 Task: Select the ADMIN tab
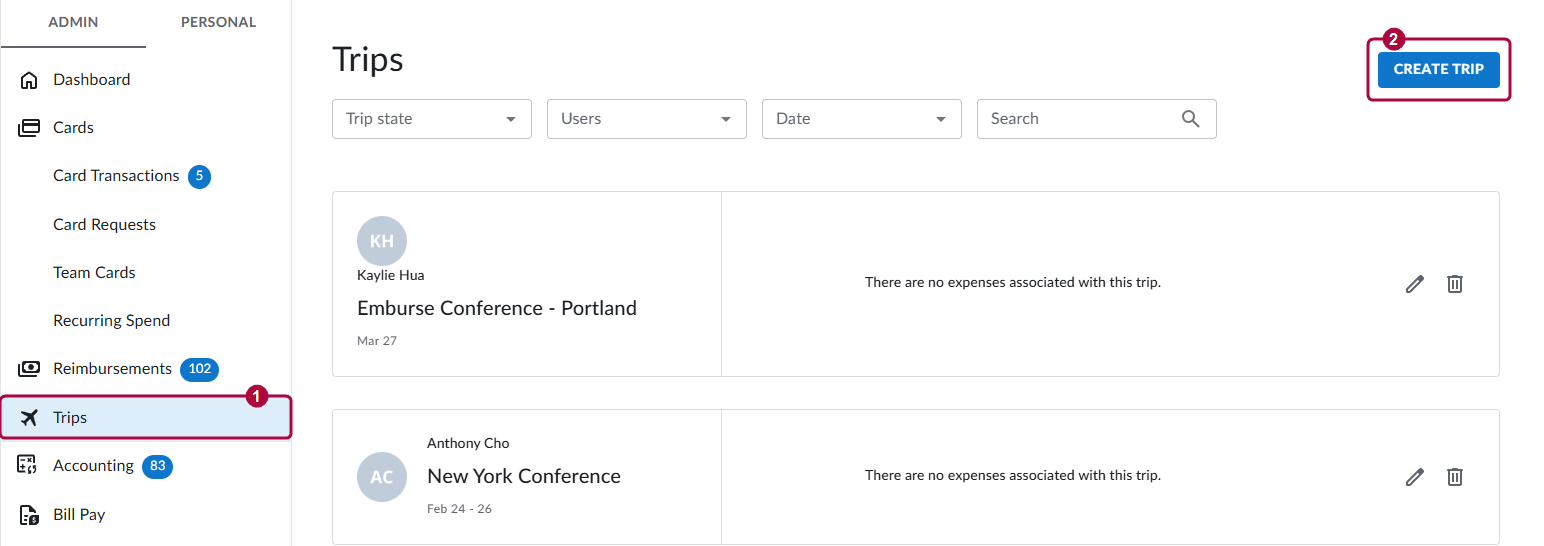[73, 22]
